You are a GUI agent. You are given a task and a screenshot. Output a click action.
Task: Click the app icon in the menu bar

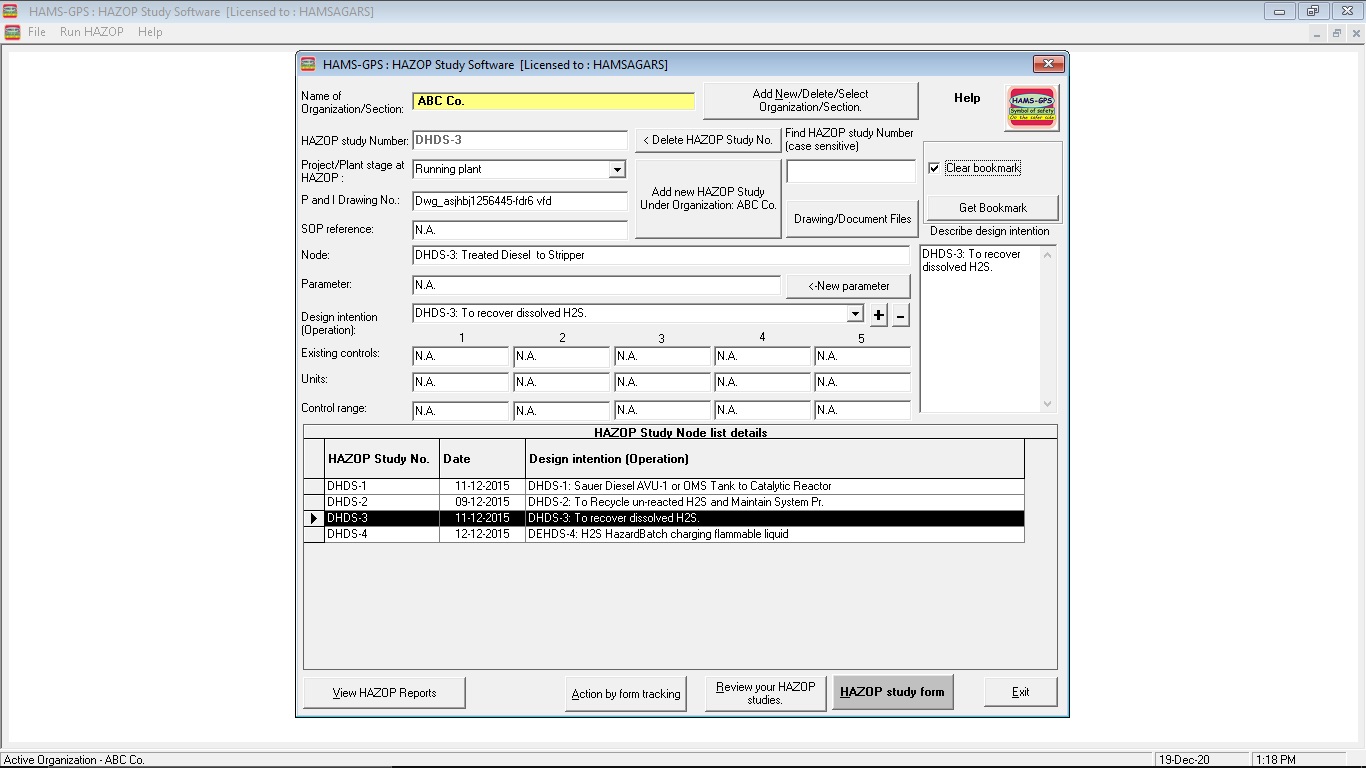pos(13,31)
